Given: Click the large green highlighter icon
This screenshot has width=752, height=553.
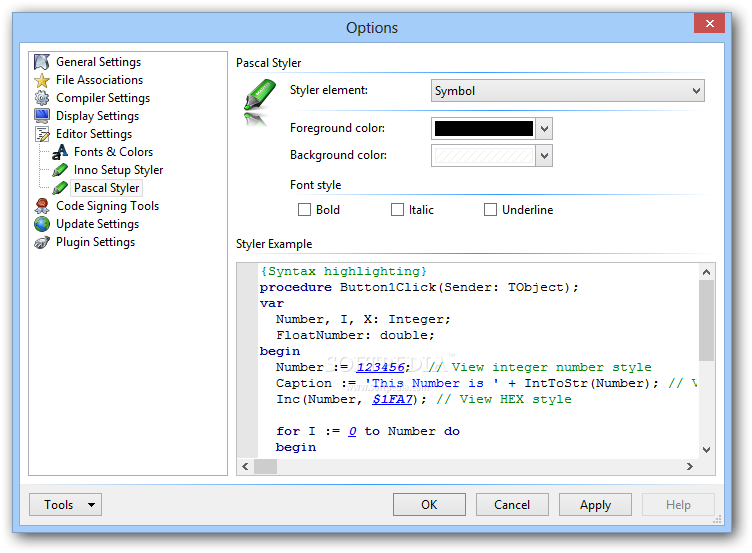Looking at the screenshot, I should (259, 103).
